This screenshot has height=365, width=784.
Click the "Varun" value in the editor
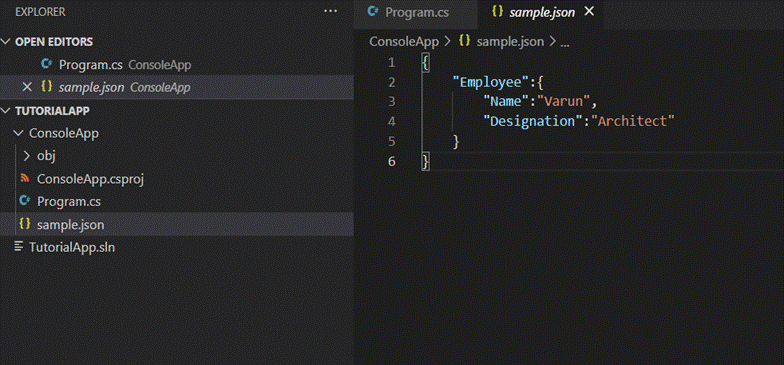click(x=564, y=102)
